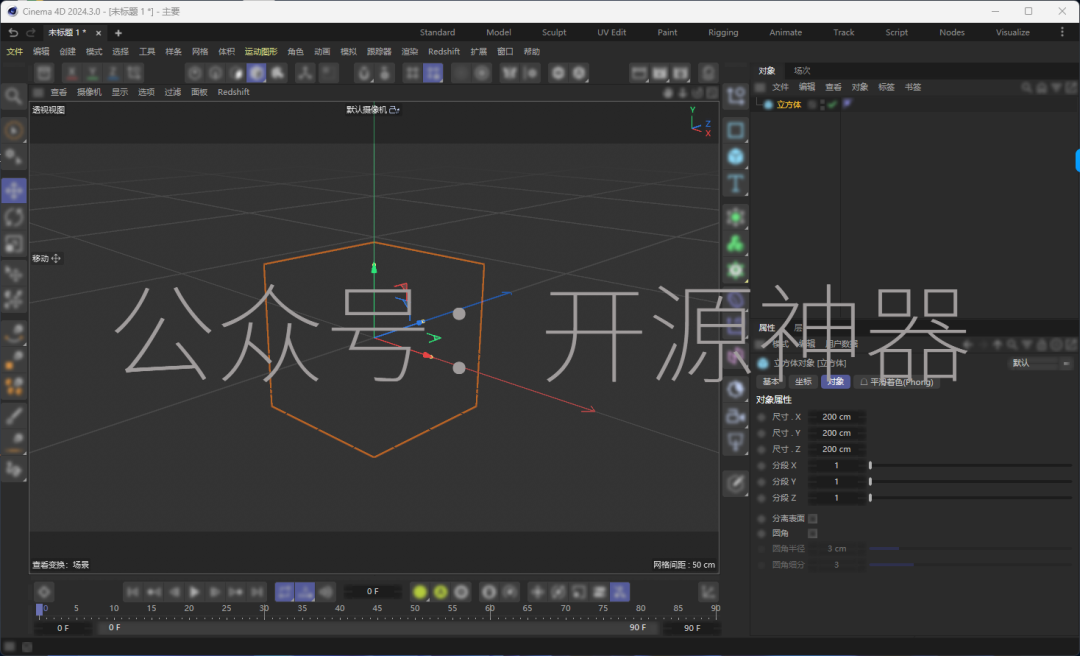Image resolution: width=1080 pixels, height=656 pixels.
Task: Open the search magnifier in the left toolbar
Action: point(13,96)
